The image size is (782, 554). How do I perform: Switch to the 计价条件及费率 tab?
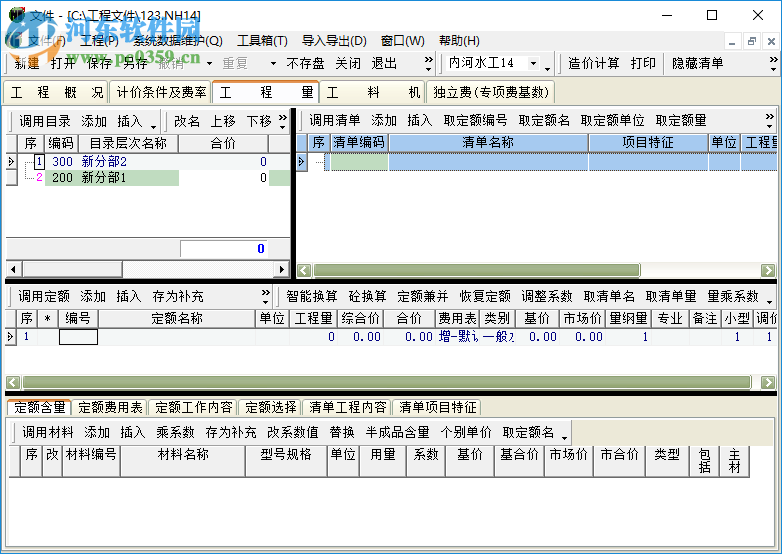[161, 92]
